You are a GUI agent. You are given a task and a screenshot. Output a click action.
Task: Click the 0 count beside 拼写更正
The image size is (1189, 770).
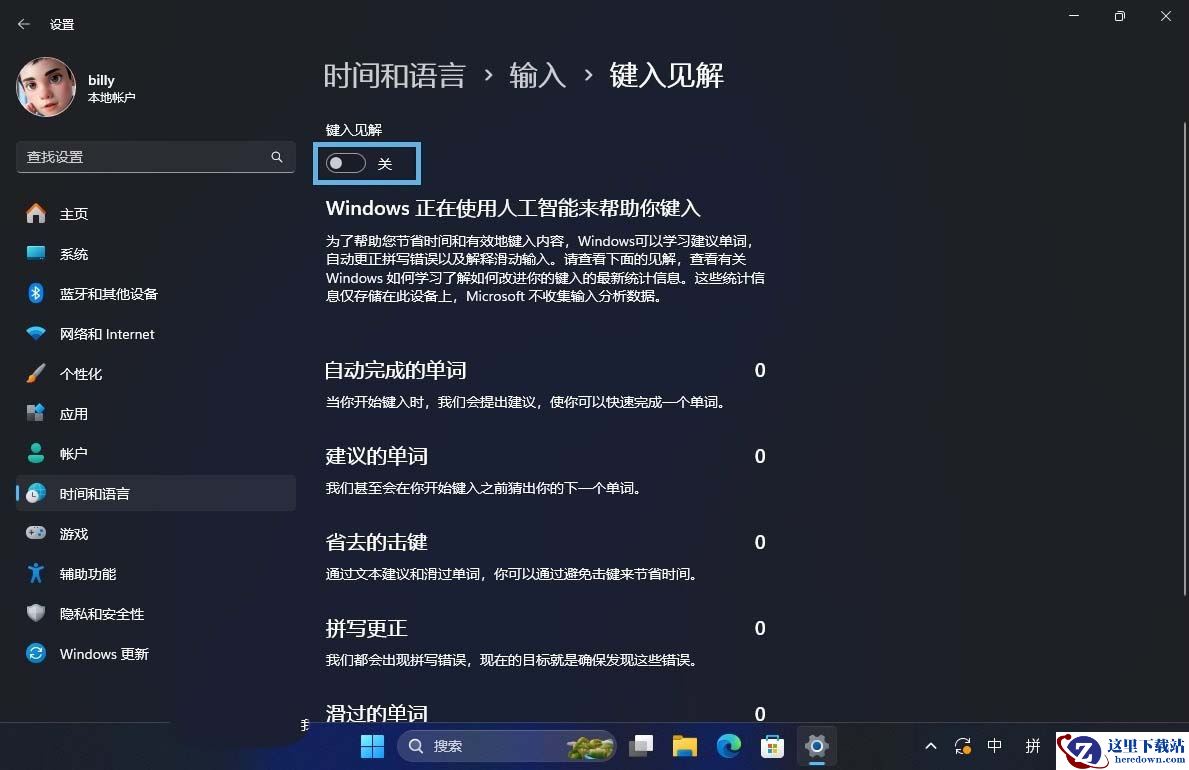[760, 628]
